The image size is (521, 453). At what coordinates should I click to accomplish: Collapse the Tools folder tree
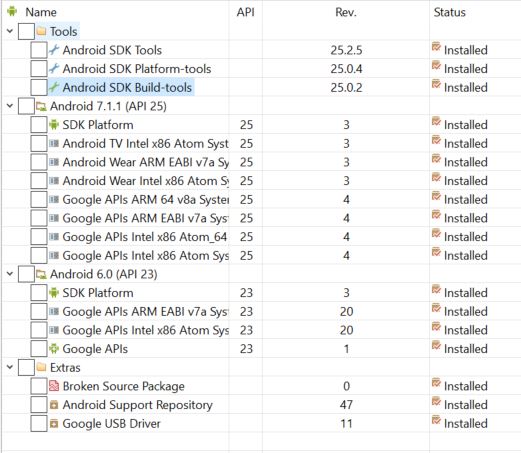tap(10, 31)
